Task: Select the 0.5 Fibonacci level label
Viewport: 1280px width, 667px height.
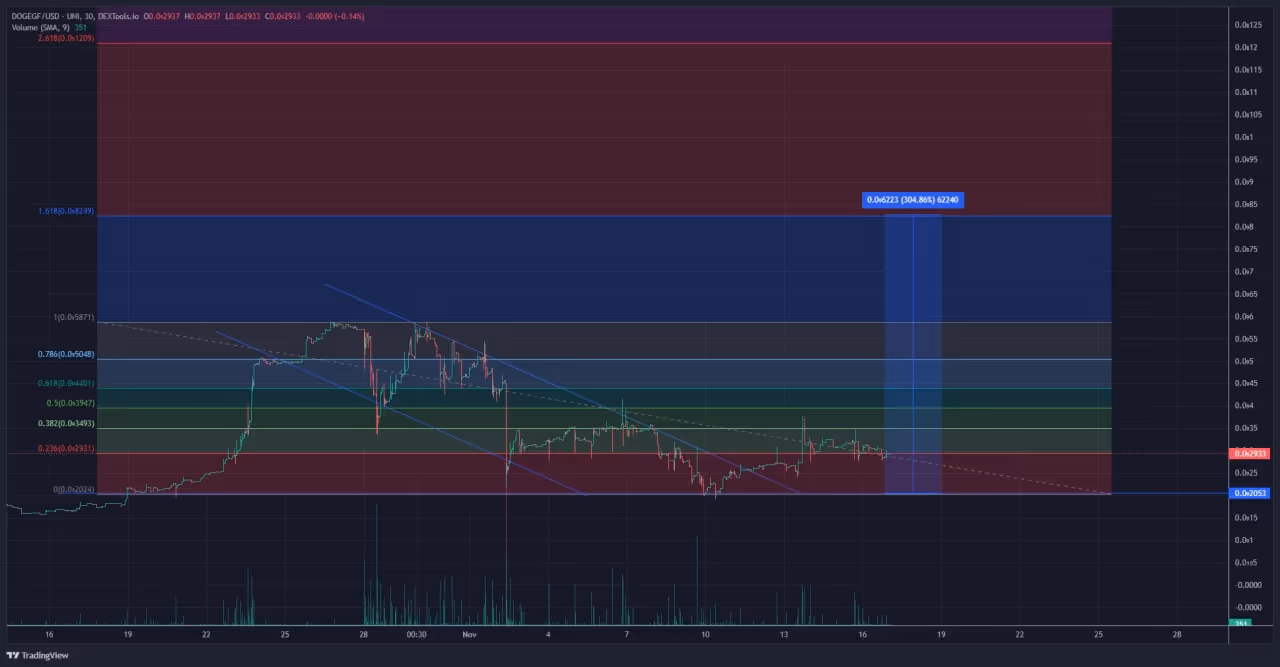Action: [70, 403]
